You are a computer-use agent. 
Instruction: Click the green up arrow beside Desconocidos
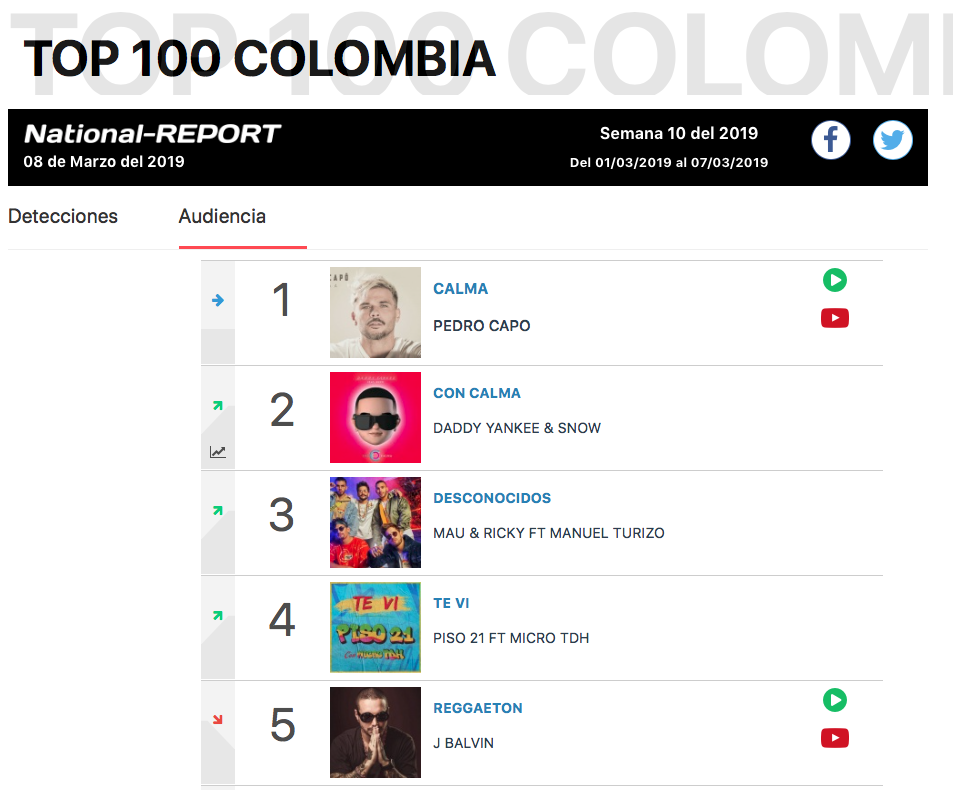tap(218, 510)
